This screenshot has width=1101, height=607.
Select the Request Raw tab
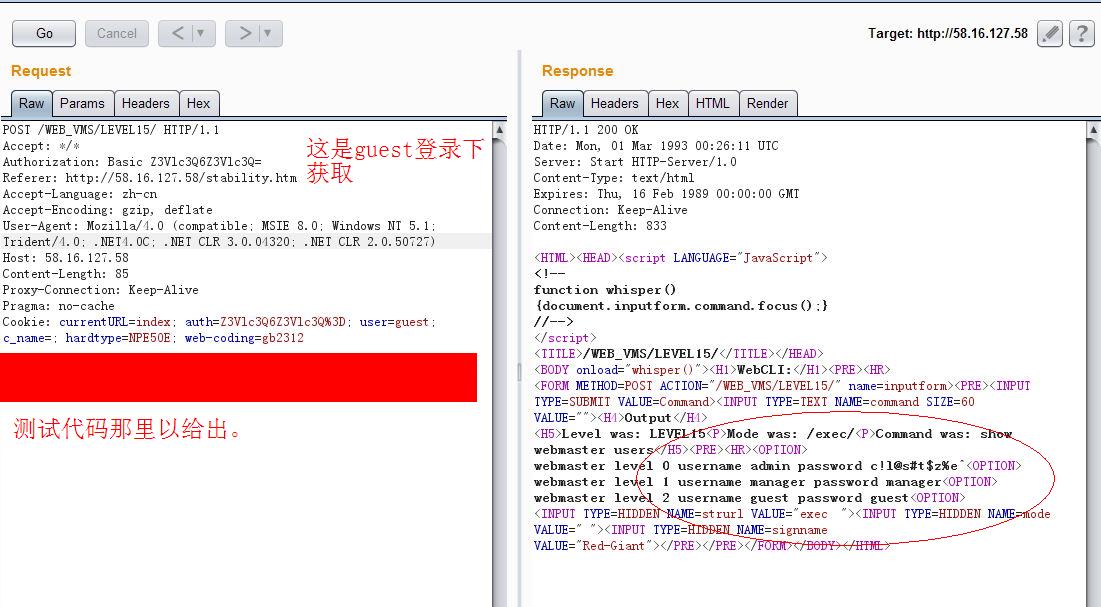coord(32,103)
